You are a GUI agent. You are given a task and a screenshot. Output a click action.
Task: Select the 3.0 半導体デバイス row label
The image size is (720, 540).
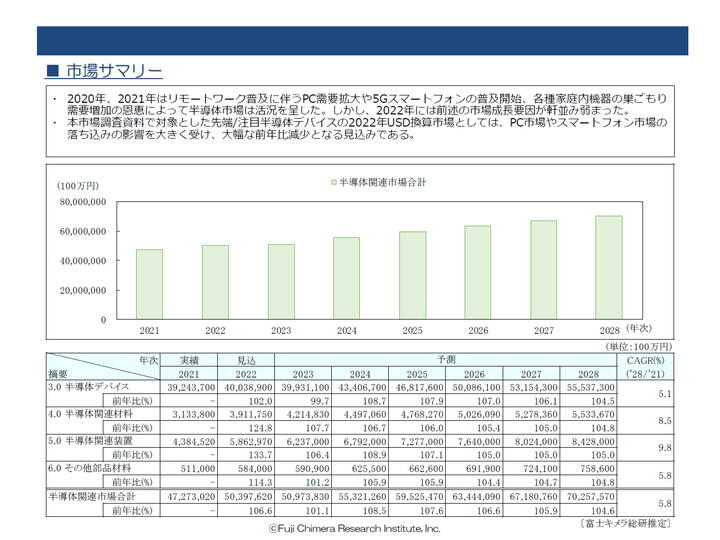tap(89, 387)
